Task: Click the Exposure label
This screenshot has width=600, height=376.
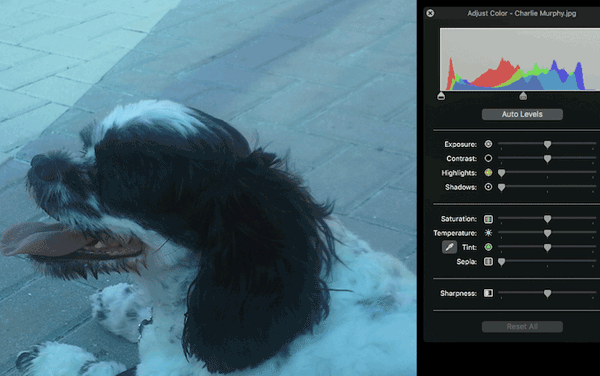Action: 460,144
